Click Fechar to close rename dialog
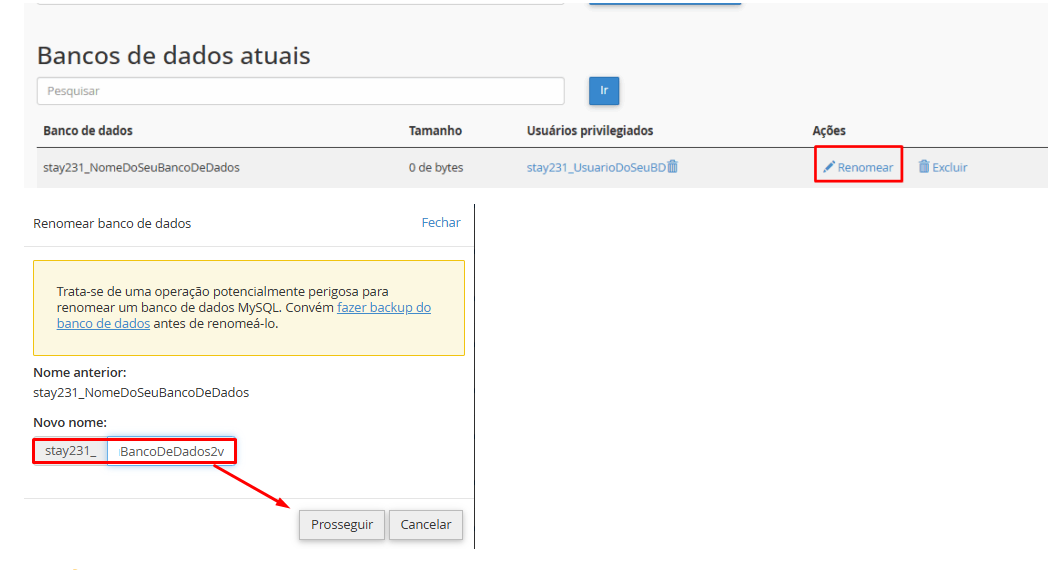The image size is (1063, 570). 441,222
